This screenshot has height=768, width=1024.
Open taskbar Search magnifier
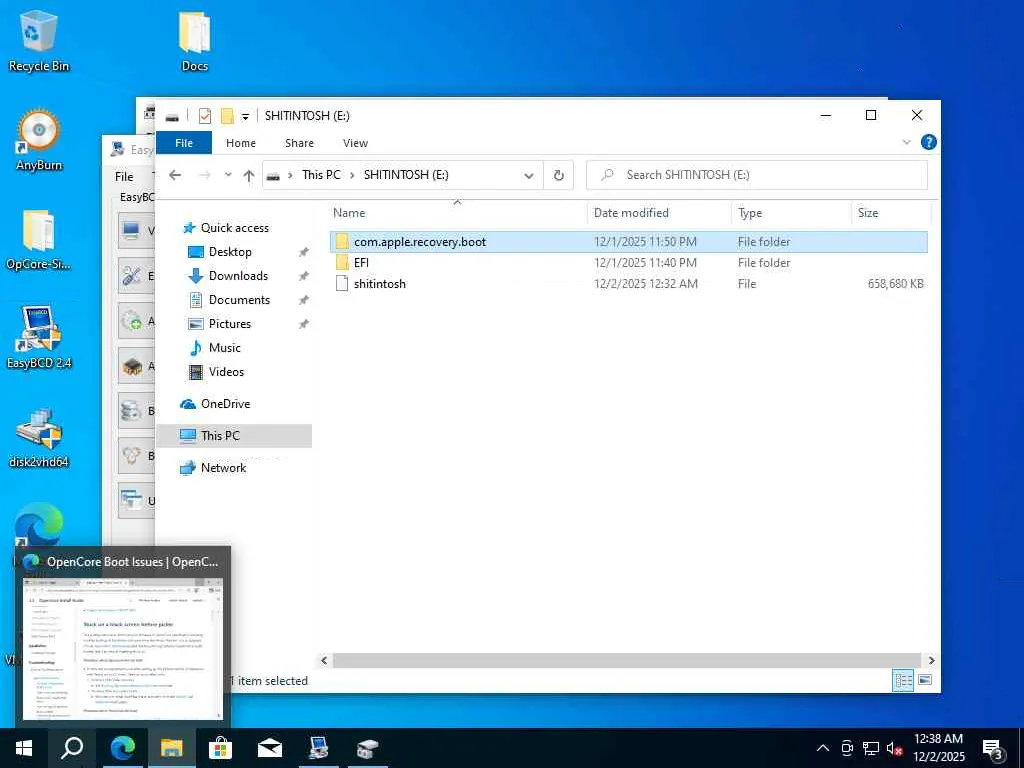coord(72,748)
